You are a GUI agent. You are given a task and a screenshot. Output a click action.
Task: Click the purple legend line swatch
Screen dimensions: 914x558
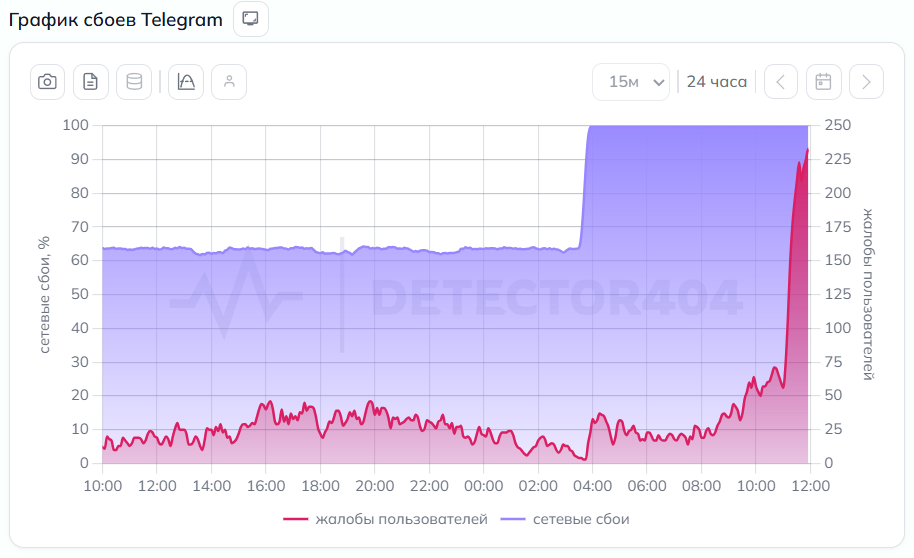512,519
